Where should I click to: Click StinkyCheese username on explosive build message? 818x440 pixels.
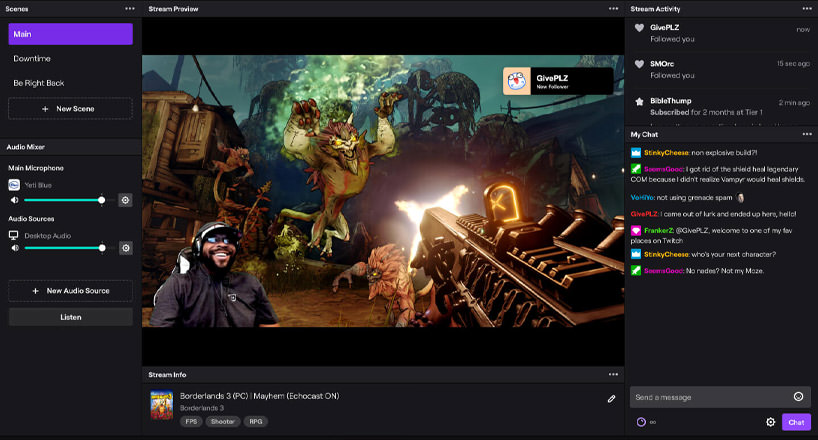666,152
